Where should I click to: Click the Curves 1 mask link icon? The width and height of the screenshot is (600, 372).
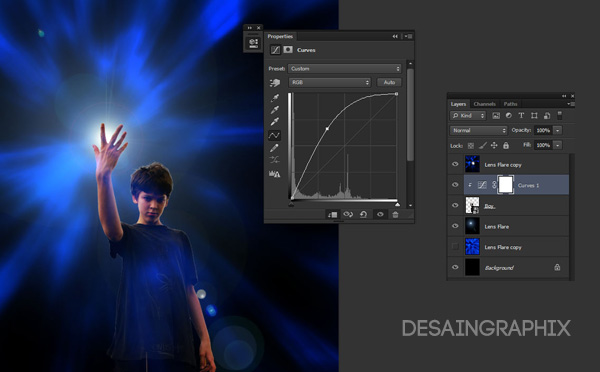pyautogui.click(x=494, y=185)
